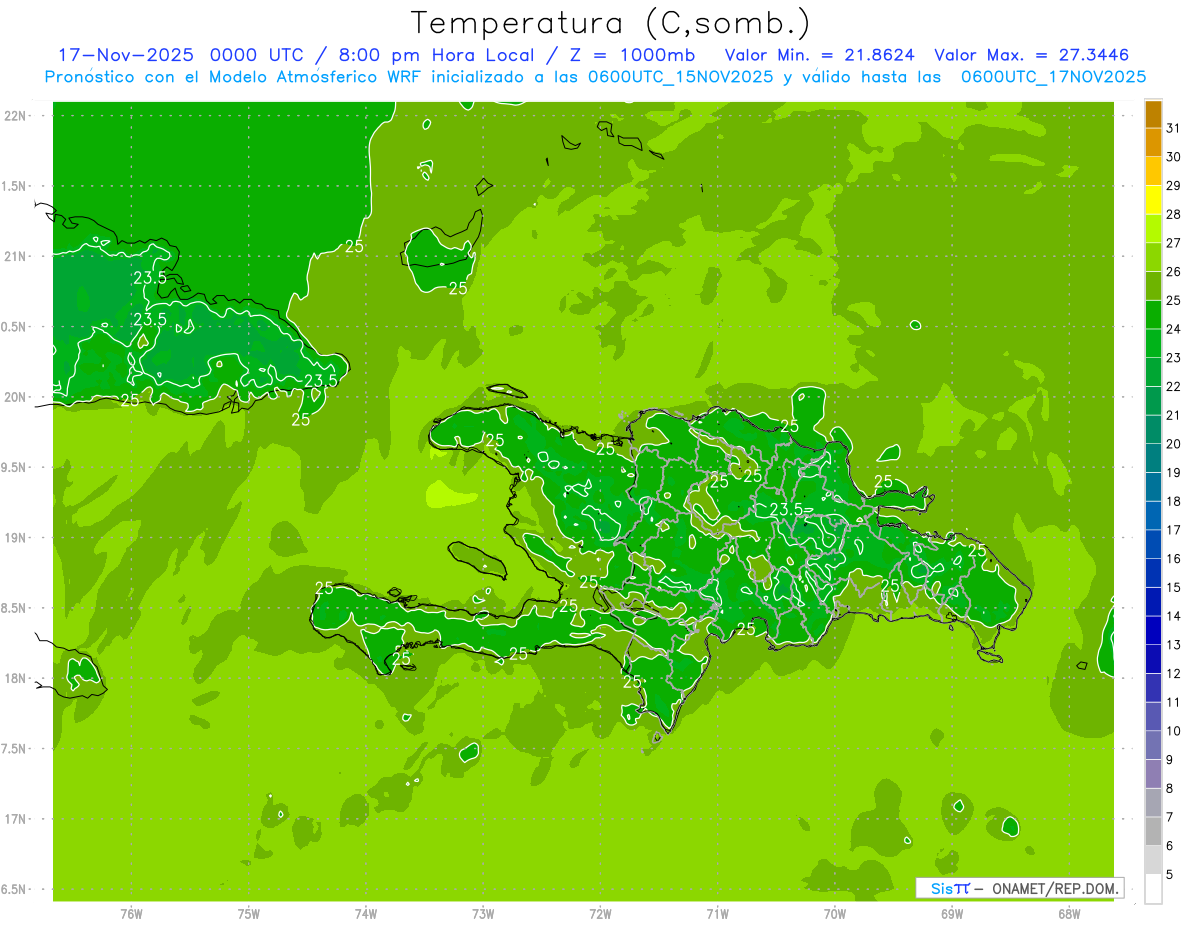Click the legend swatch between 30 and 31

[1153, 142]
